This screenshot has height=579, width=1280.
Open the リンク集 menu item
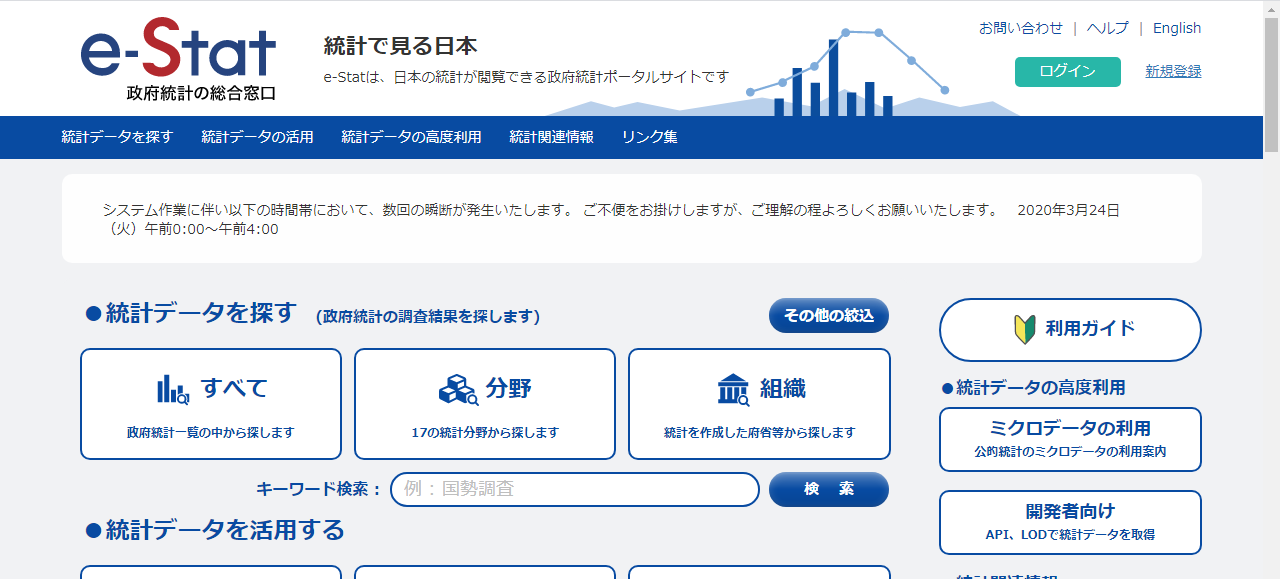(649, 137)
